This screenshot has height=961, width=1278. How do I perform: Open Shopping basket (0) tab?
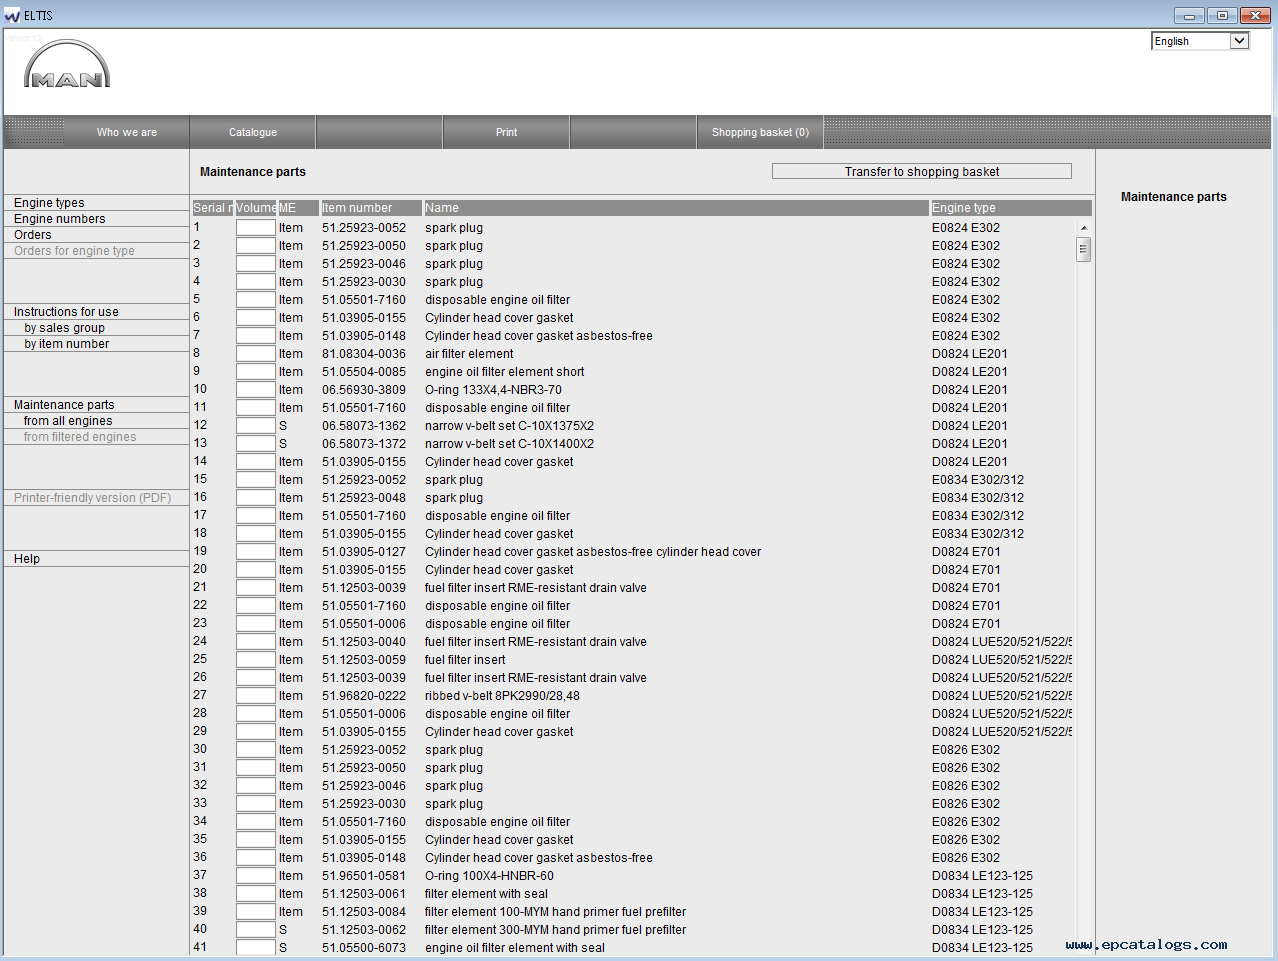760,132
